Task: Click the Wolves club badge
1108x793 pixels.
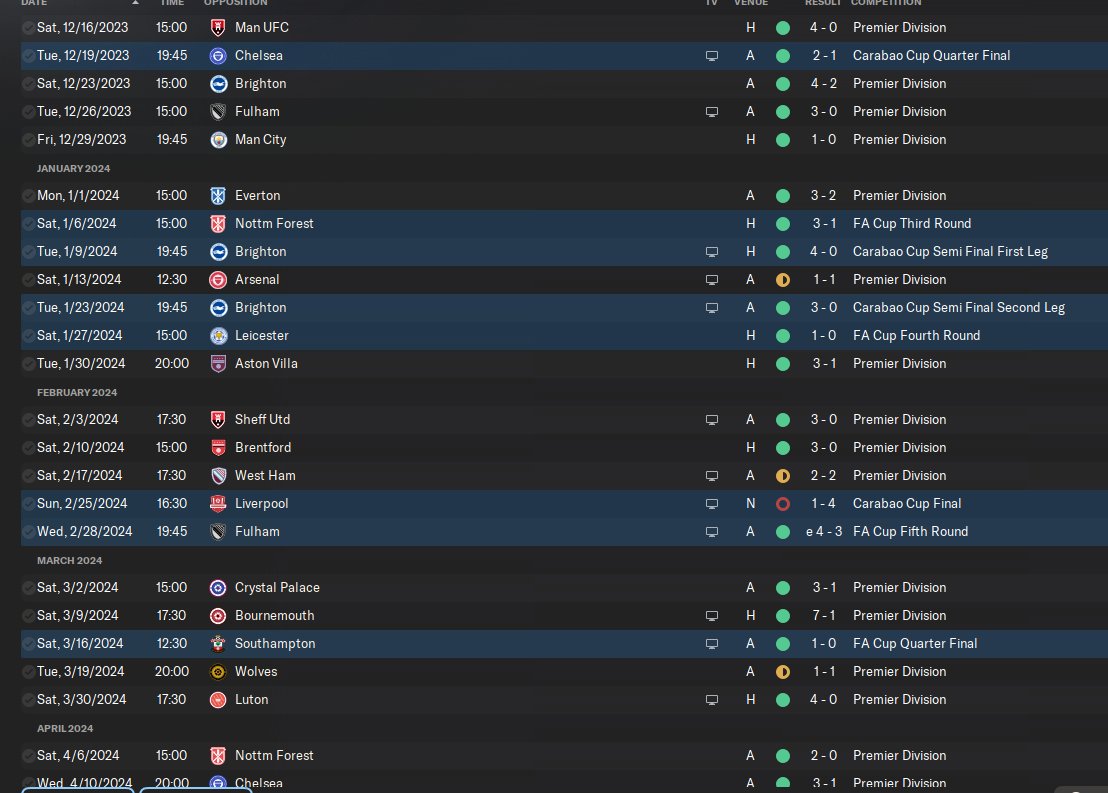Action: tap(218, 672)
